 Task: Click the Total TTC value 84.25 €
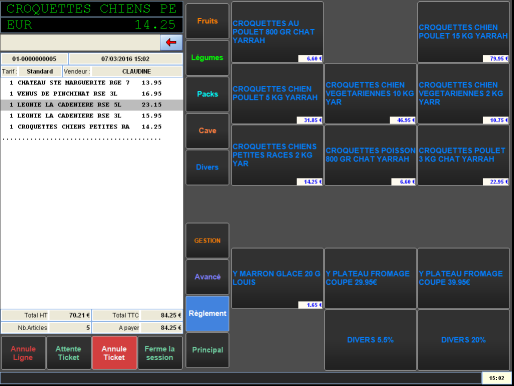coord(161,315)
